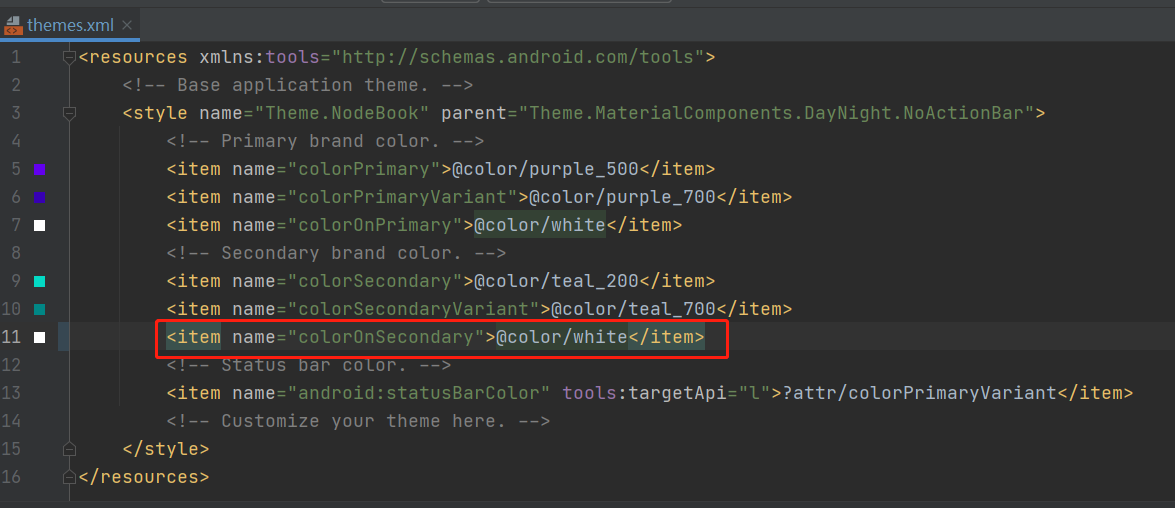Switch to the themes.xml editor tab
The image size is (1175, 508).
pyautogui.click(x=70, y=25)
